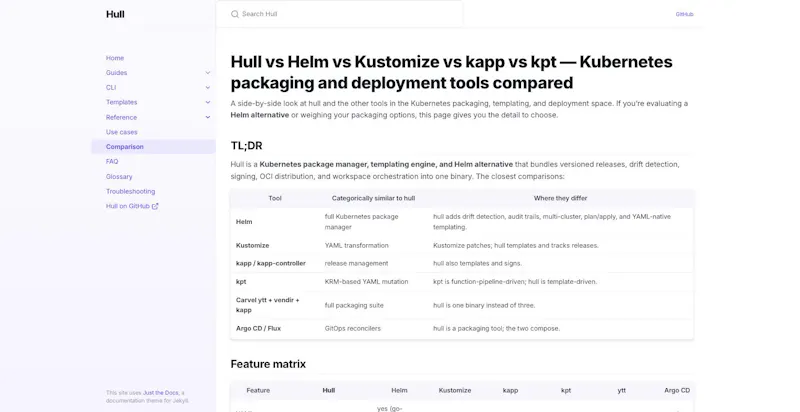Go to the Home page

(x=115, y=58)
